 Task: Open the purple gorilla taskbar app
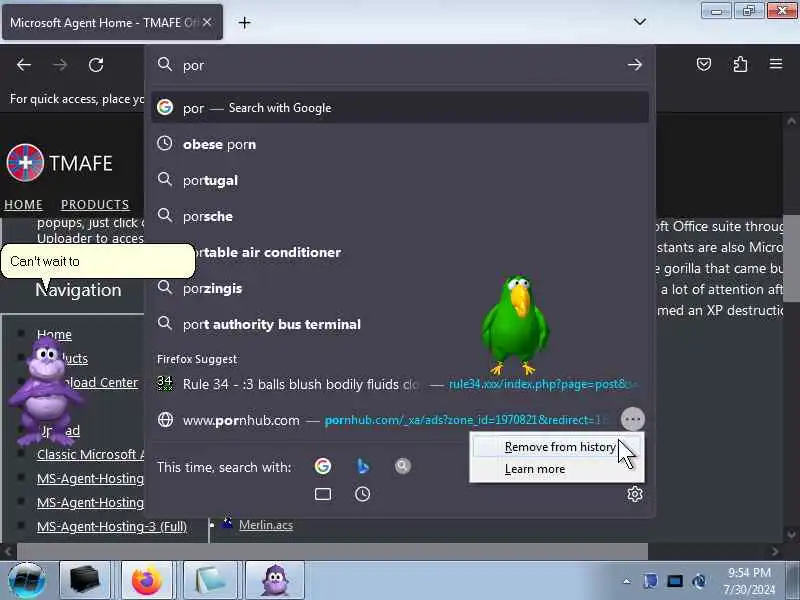(276, 580)
